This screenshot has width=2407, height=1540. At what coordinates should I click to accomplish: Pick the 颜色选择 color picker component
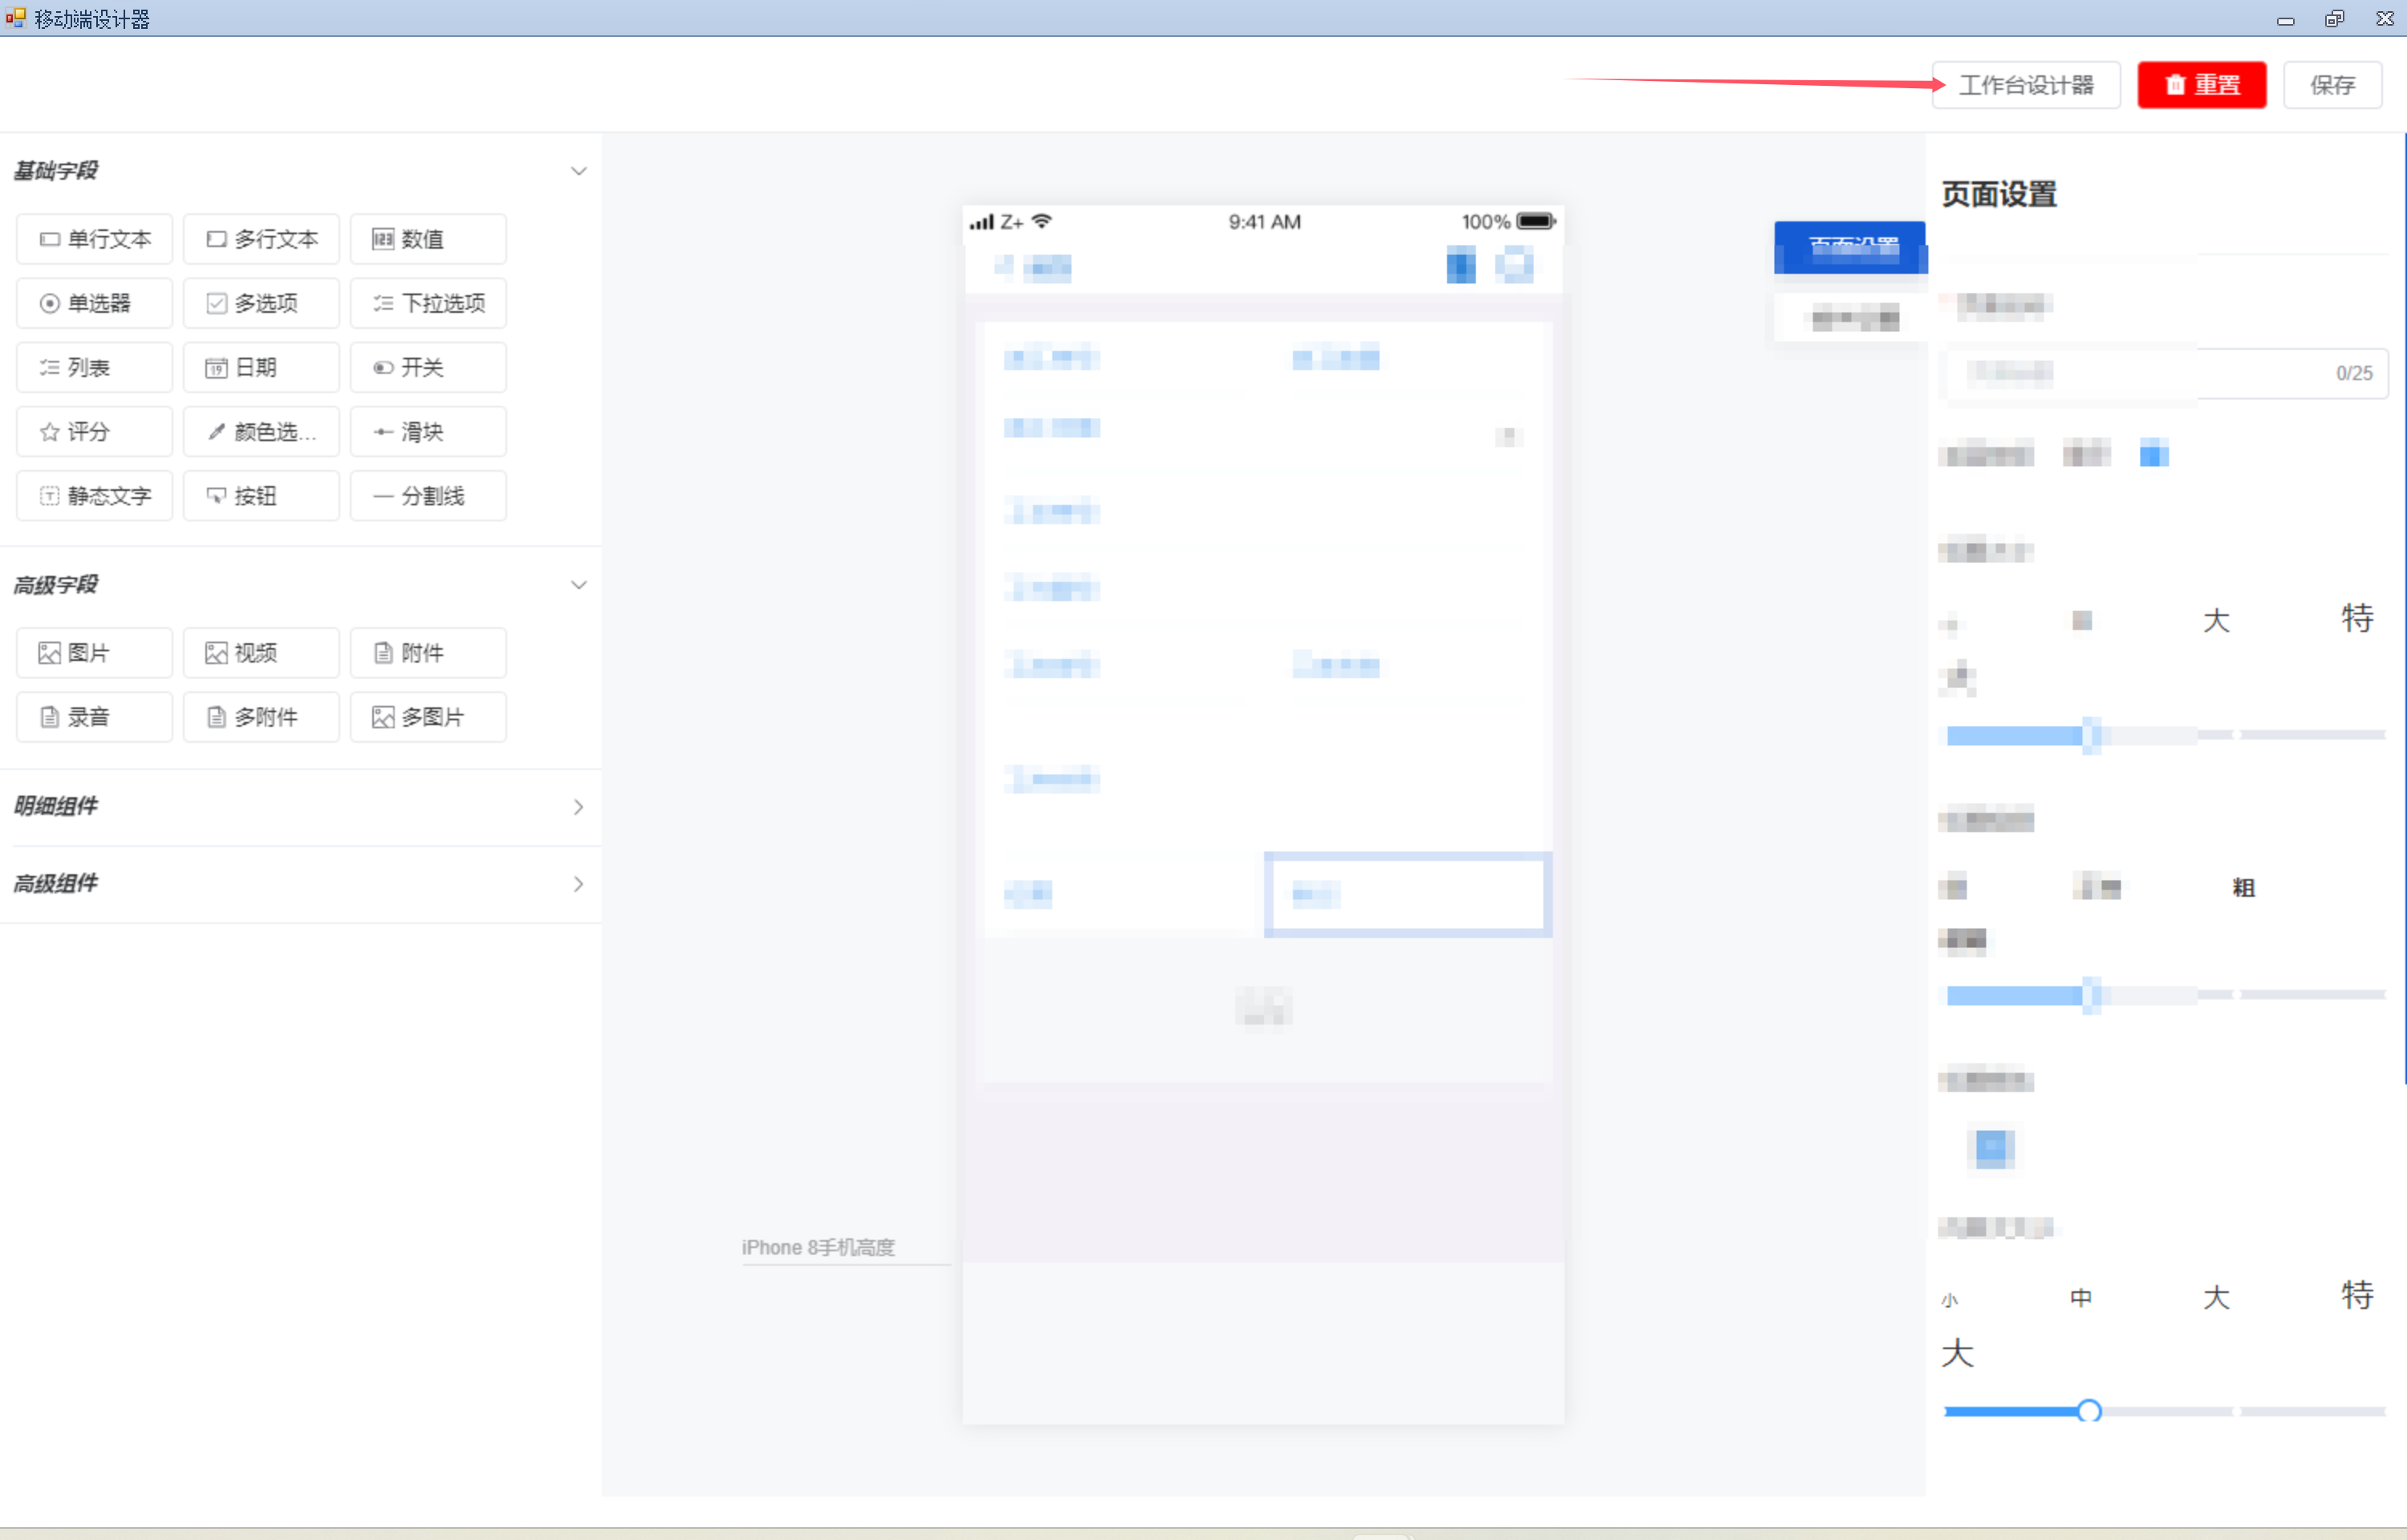[261, 431]
